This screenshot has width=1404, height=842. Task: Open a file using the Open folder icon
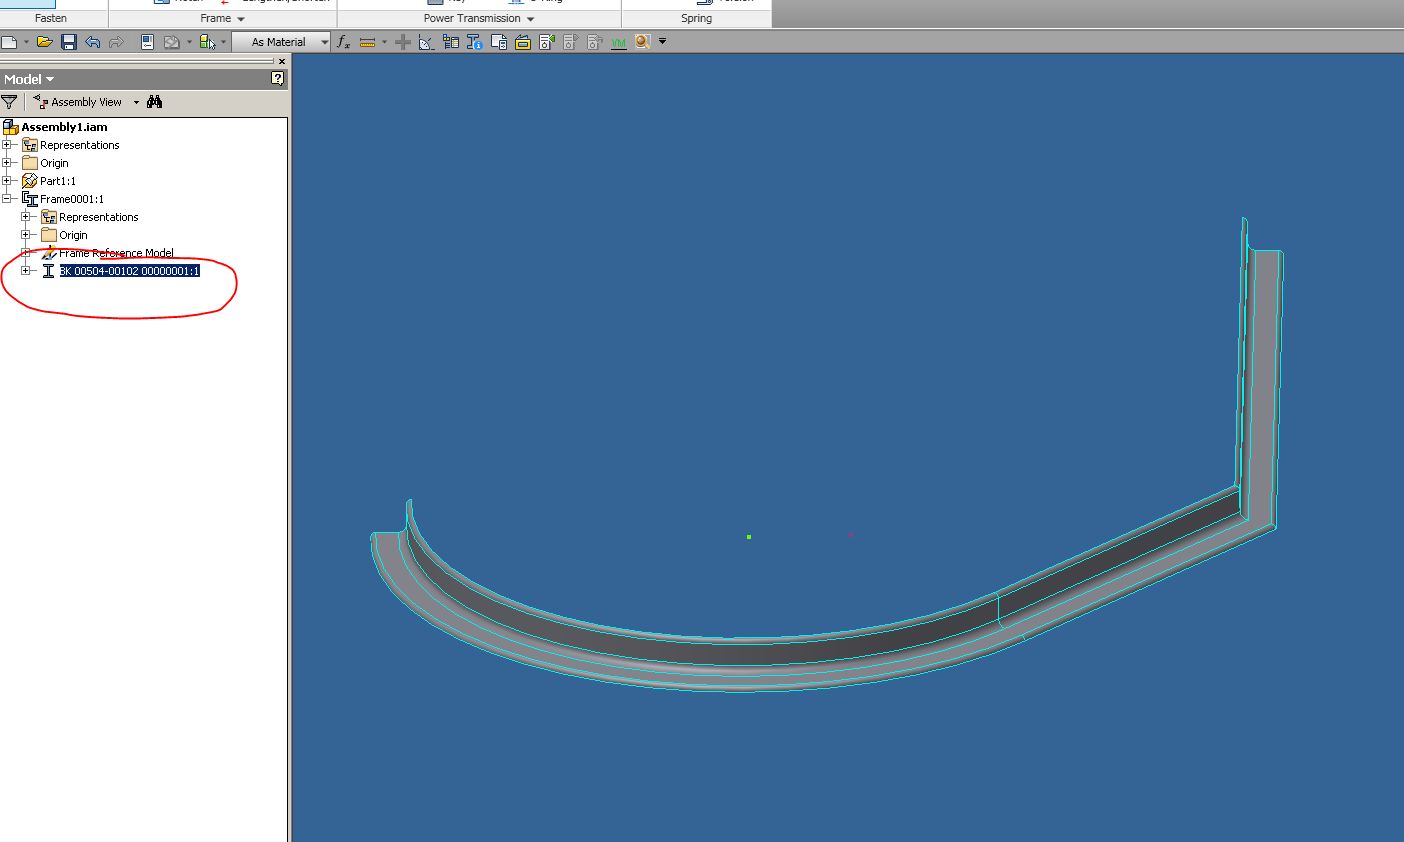coord(45,41)
